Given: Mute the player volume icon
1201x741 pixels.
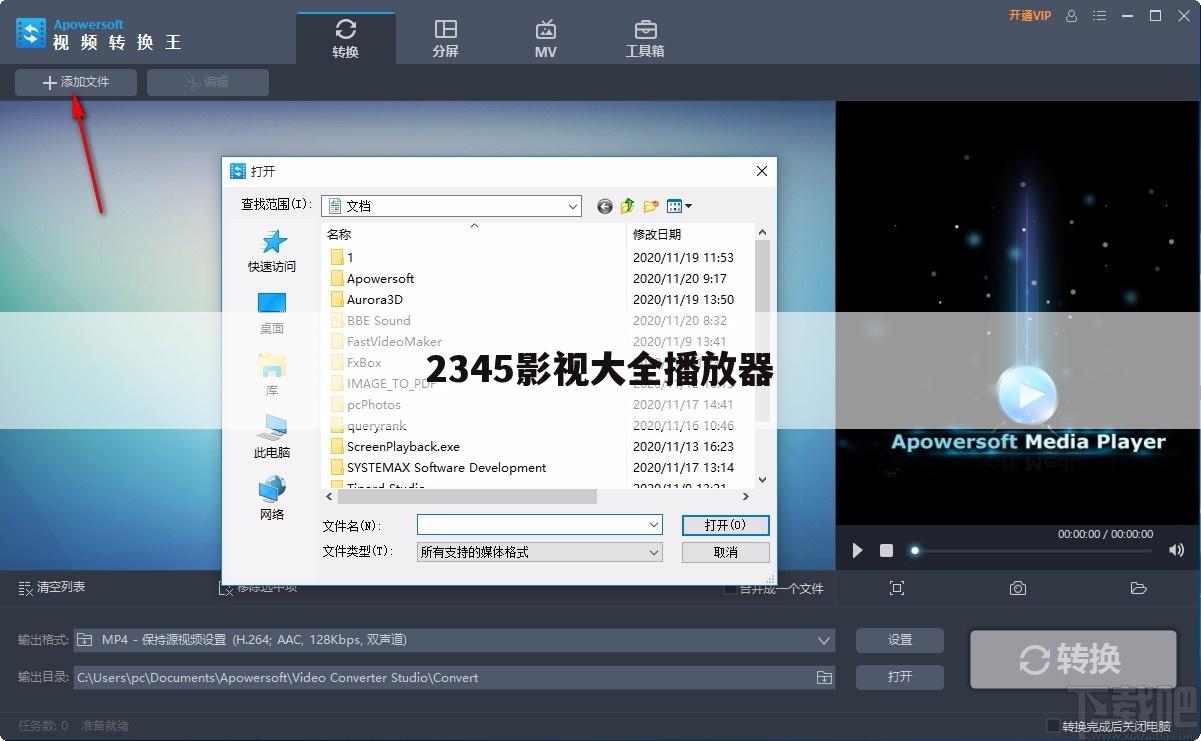Looking at the screenshot, I should [x=1177, y=550].
